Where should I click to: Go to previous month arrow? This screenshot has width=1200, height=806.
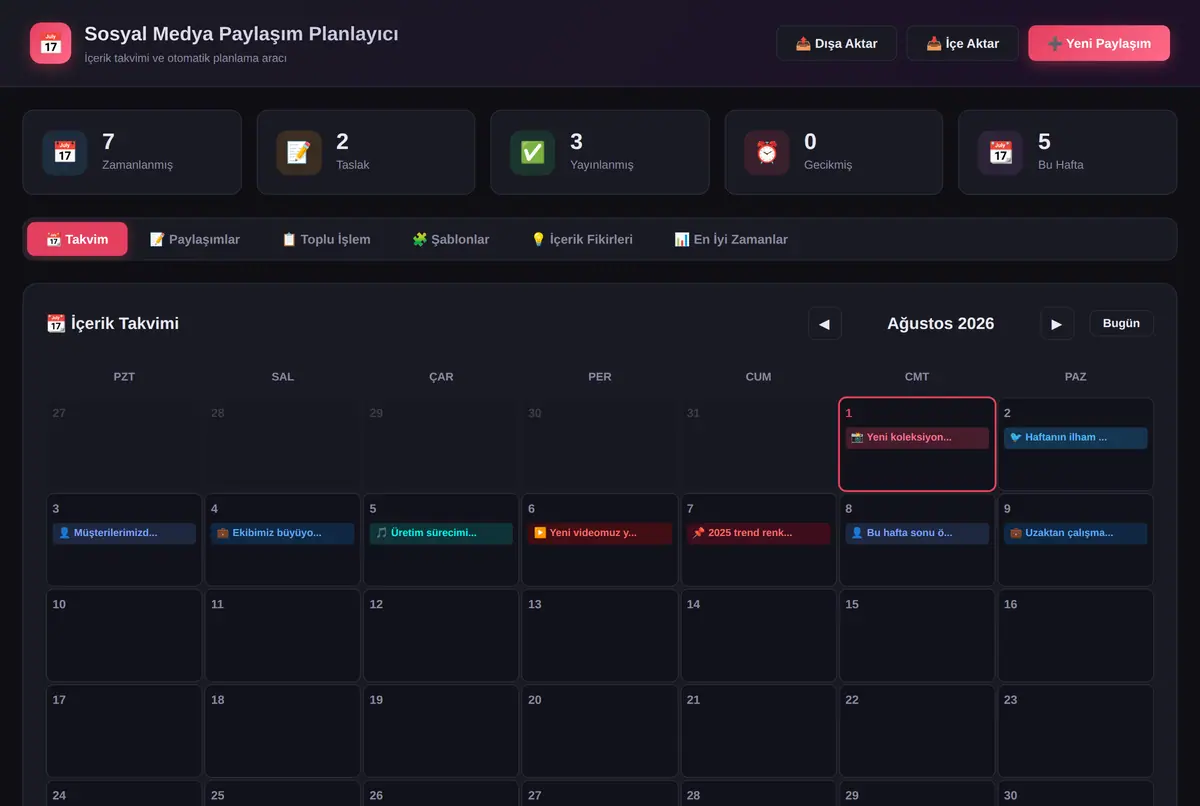point(825,323)
